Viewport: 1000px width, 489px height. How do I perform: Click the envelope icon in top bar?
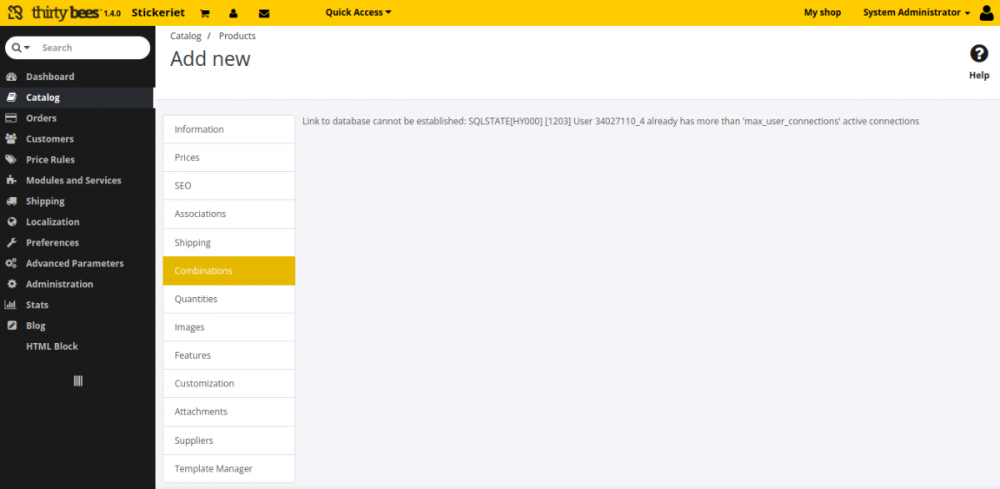264,13
